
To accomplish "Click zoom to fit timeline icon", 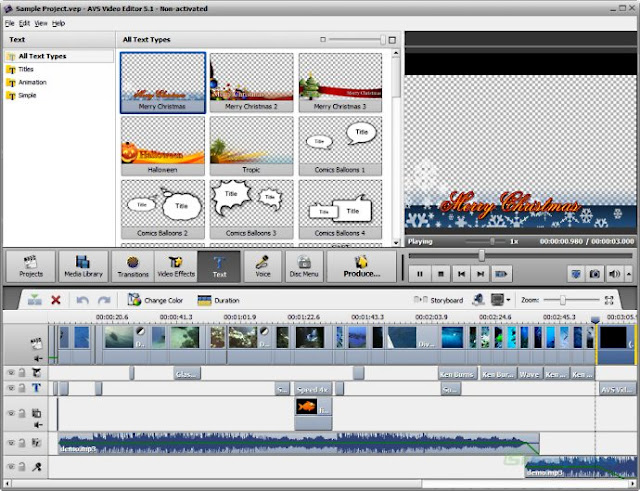I will pyautogui.click(x=609, y=300).
